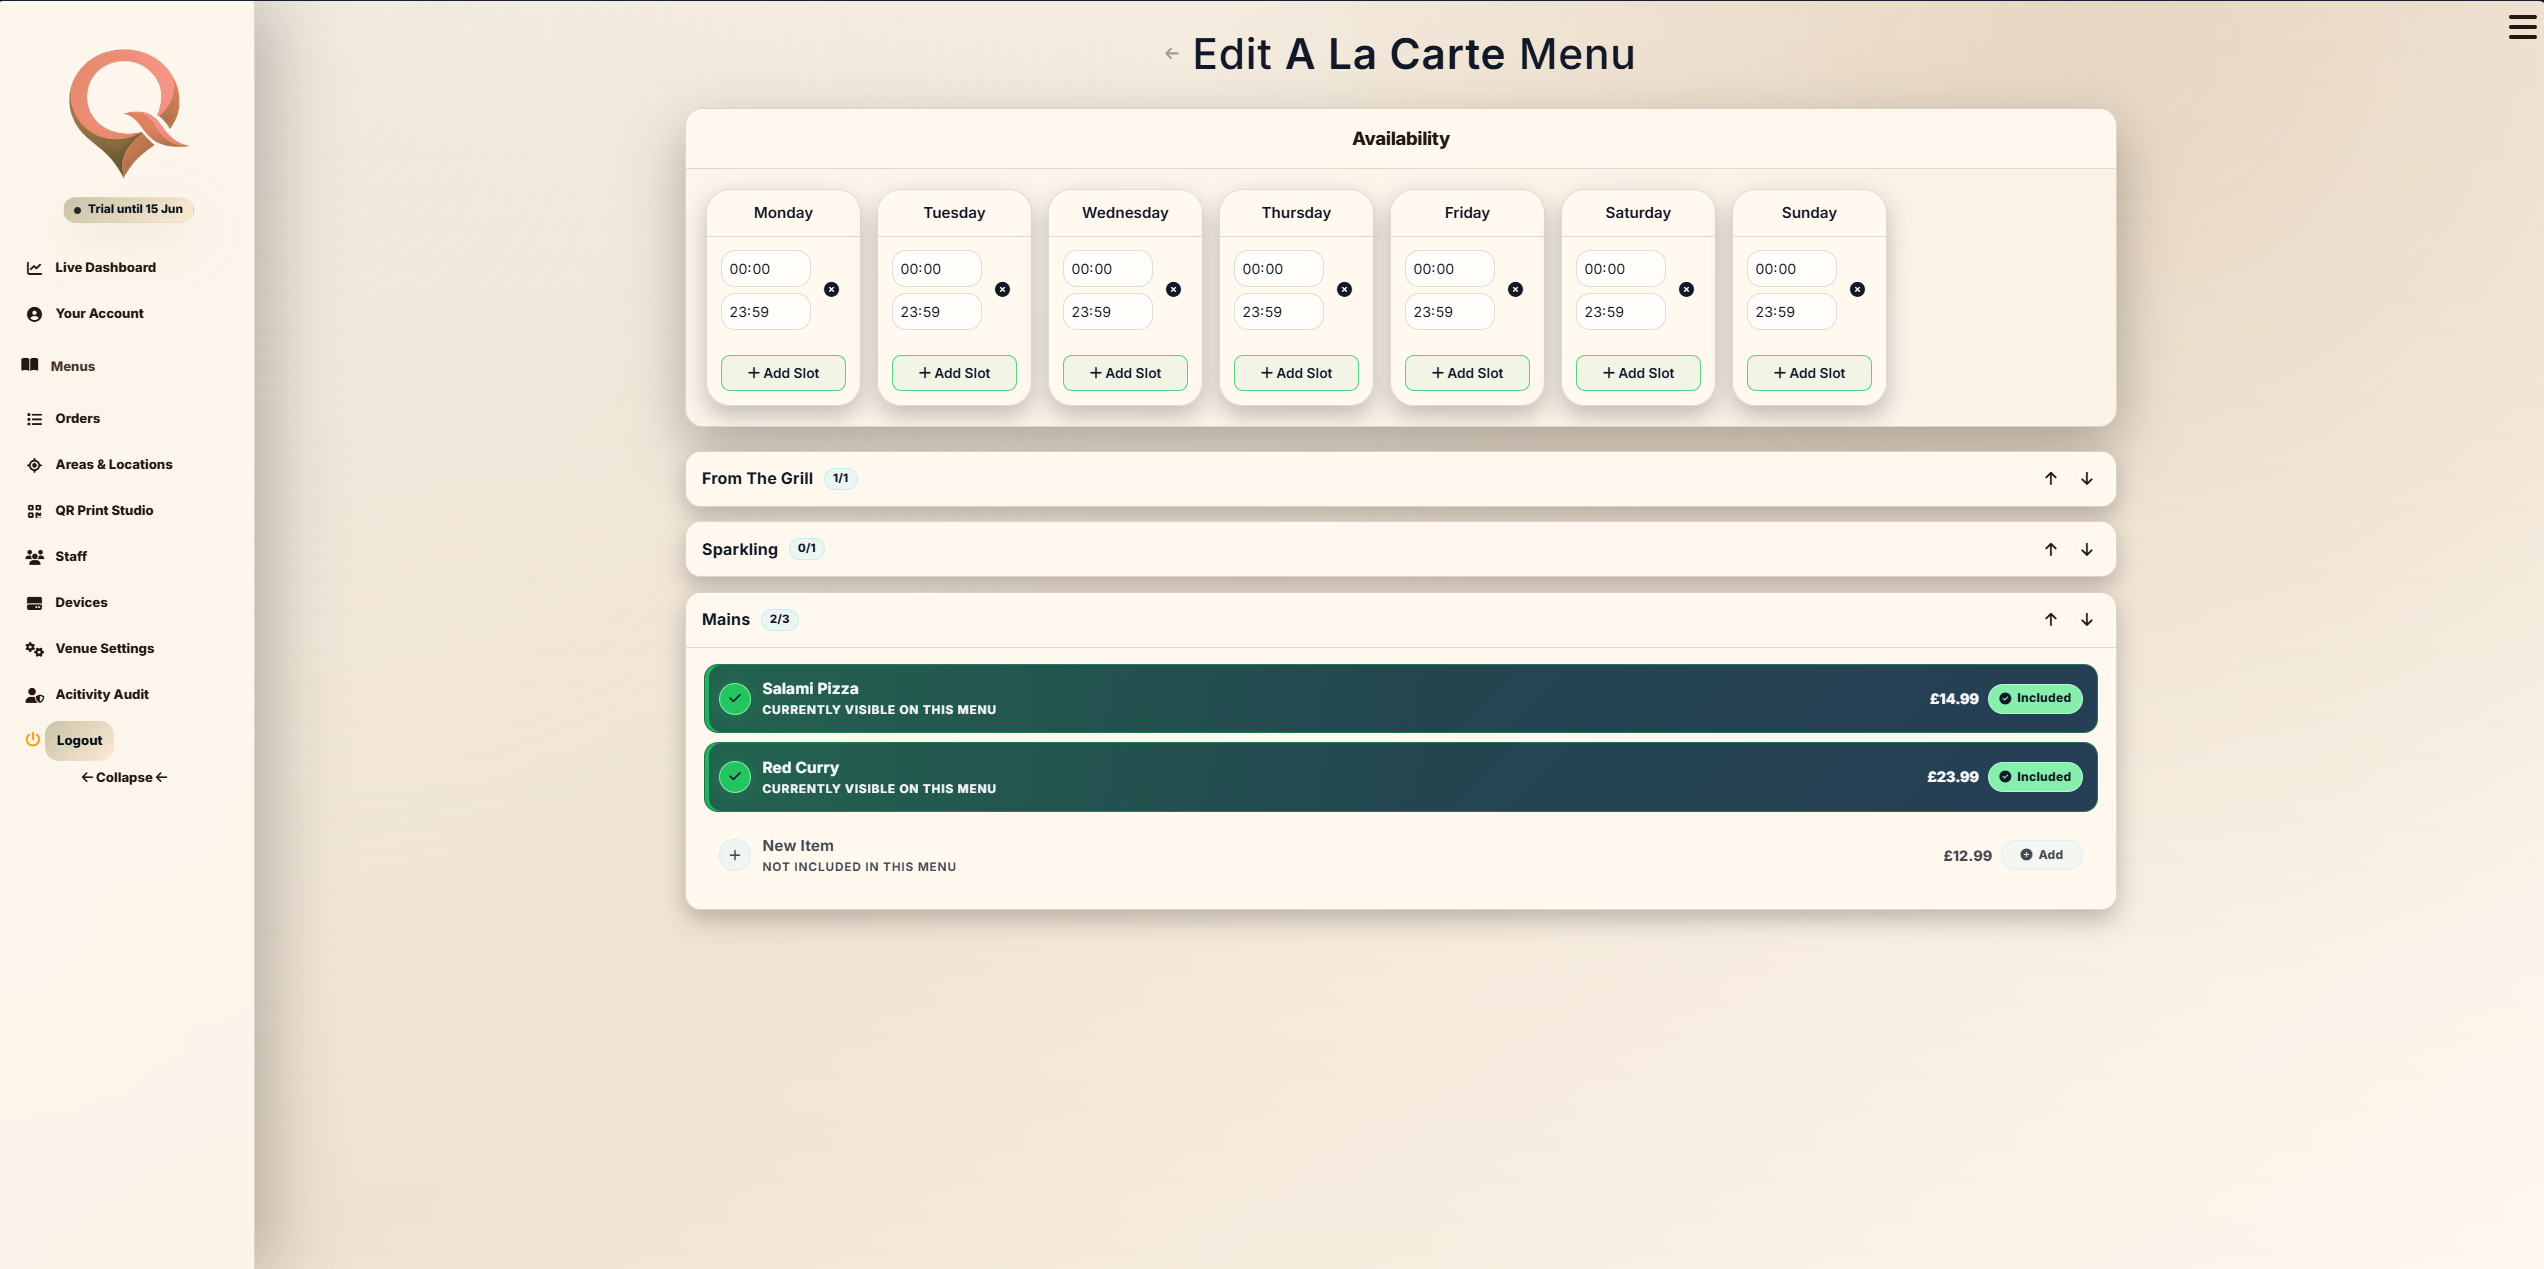
Task: Edit Thursday end time field
Action: click(x=1278, y=312)
